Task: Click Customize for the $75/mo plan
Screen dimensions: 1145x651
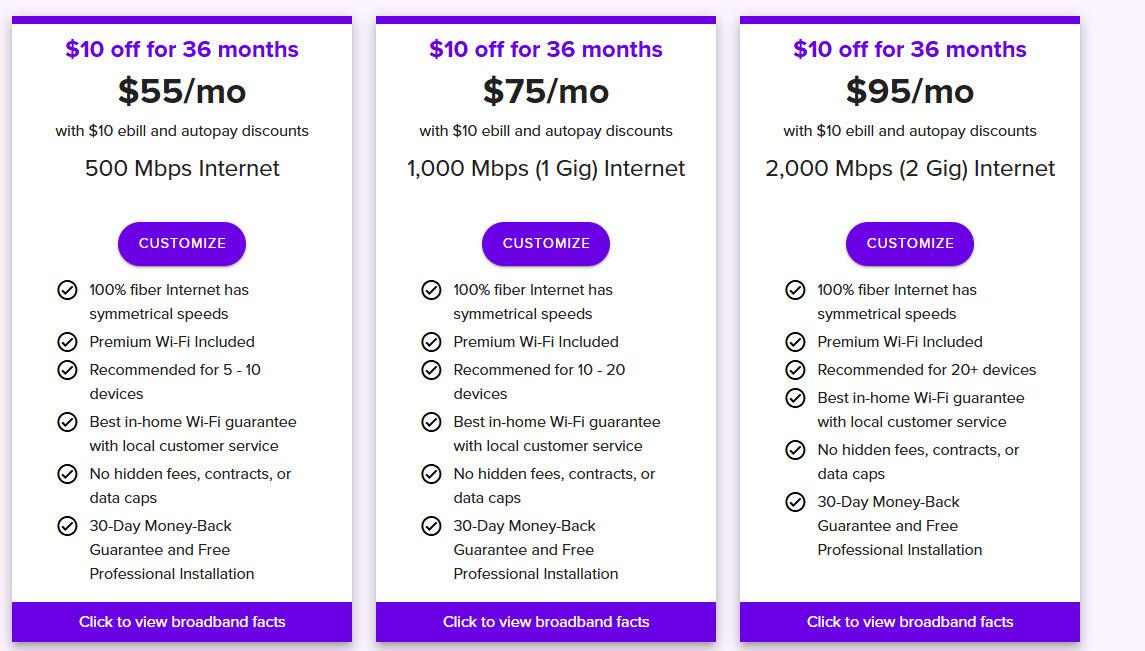Action: tap(545, 243)
